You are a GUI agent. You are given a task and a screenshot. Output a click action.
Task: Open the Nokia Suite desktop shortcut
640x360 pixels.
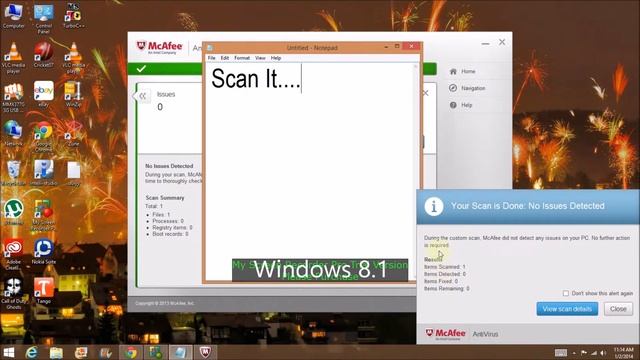[x=43, y=251]
